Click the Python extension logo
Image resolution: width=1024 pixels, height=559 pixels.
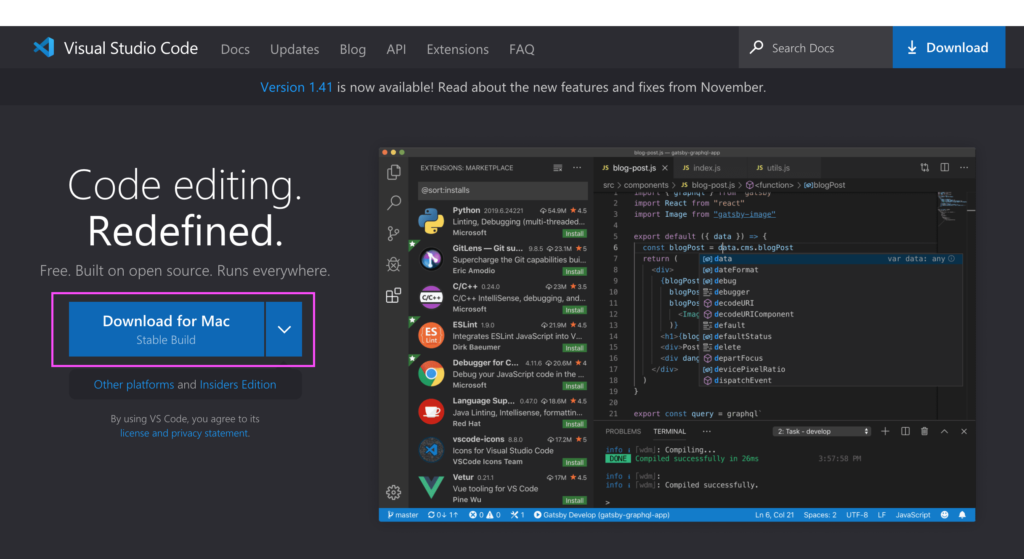pos(431,221)
